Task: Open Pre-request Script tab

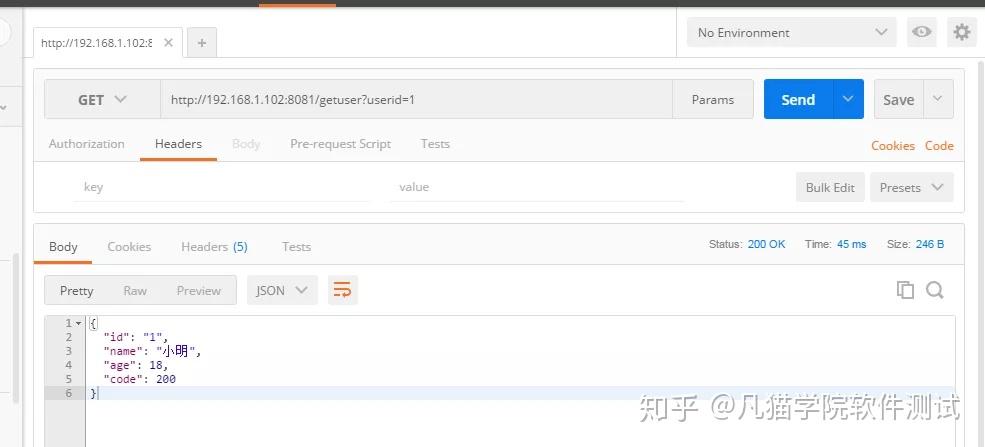Action: click(340, 144)
